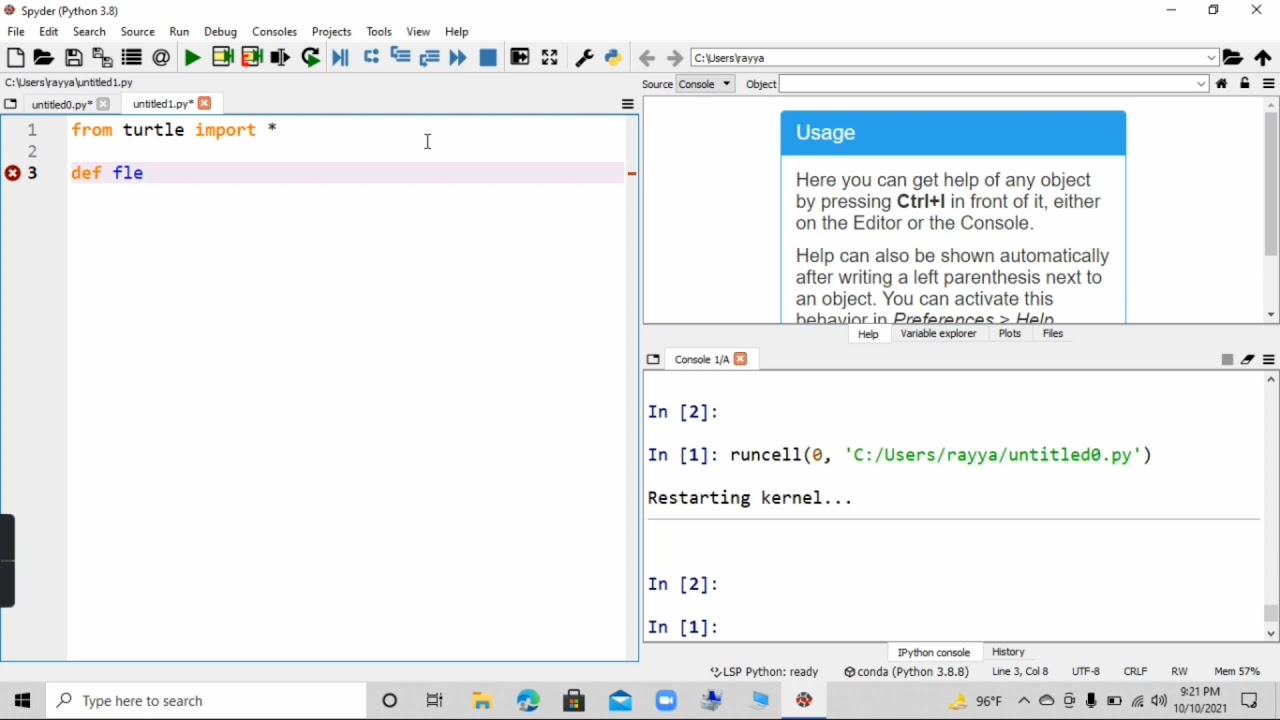Open the Debug menu

pos(220,32)
